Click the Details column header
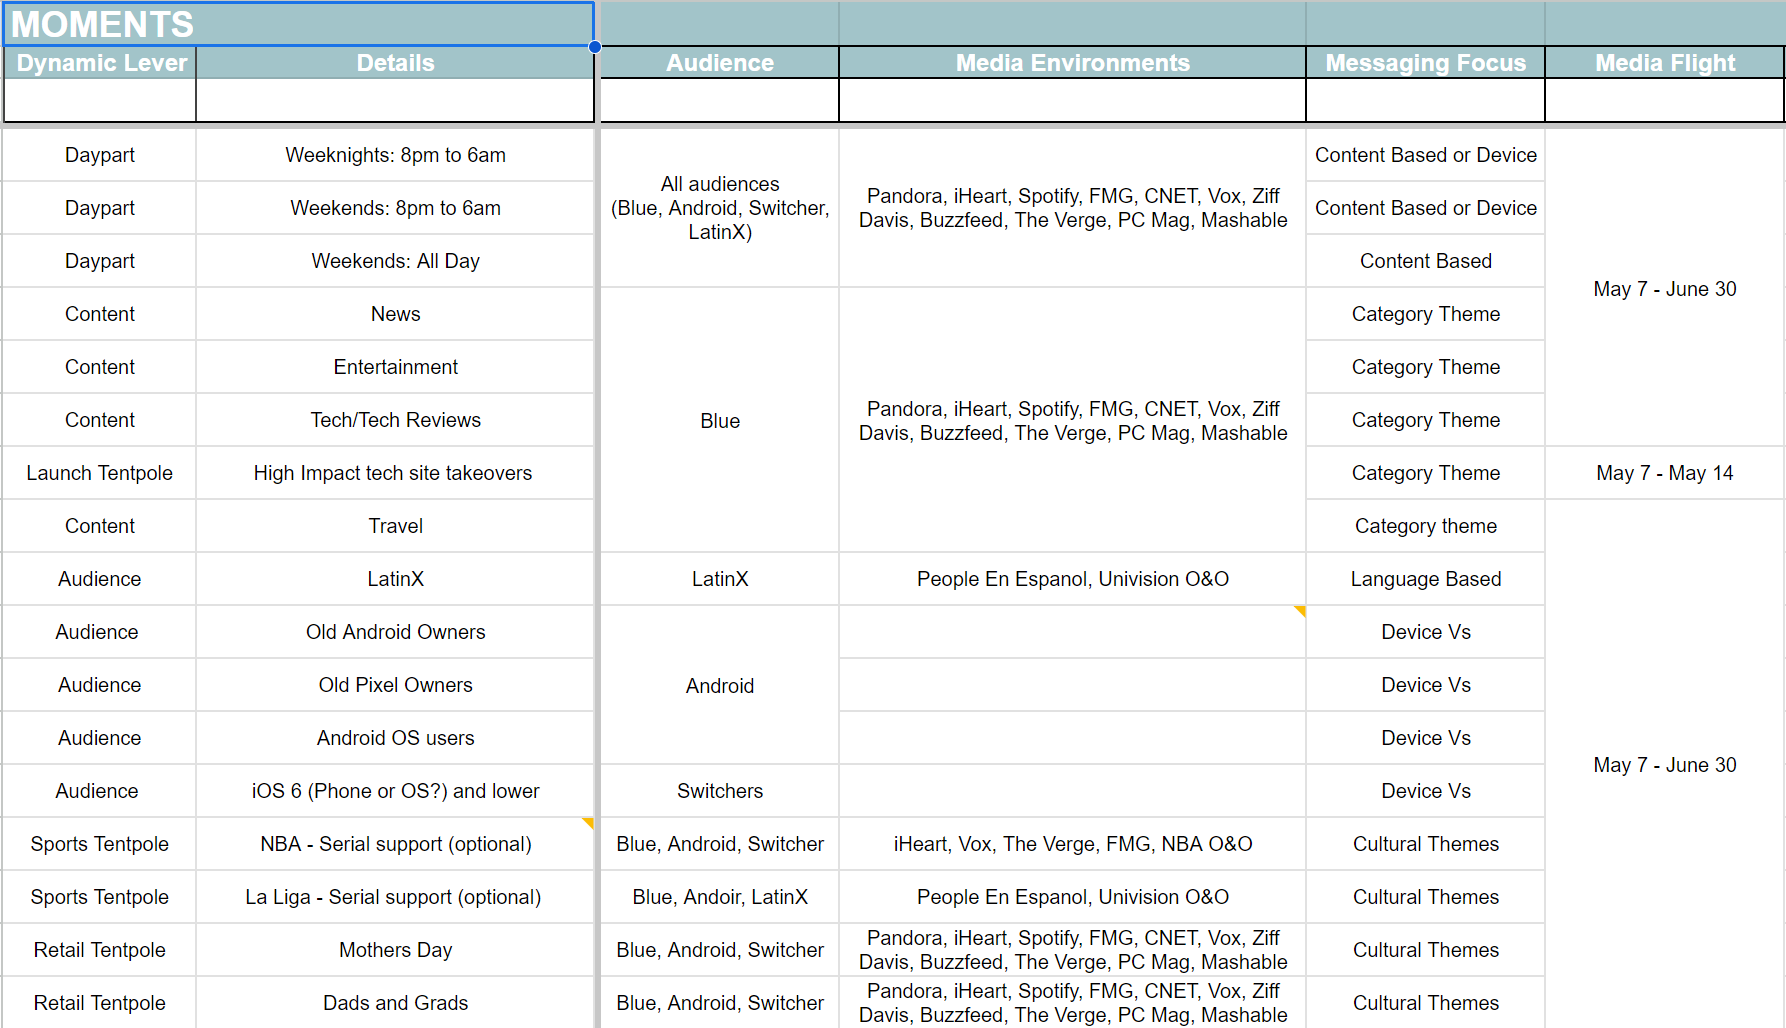The height and width of the screenshot is (1028, 1786). (x=395, y=63)
